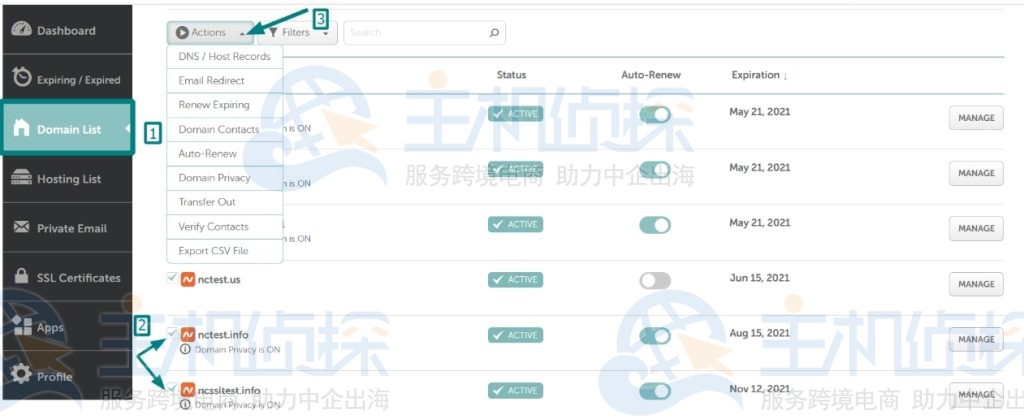This screenshot has height=419, width=1024.
Task: Choose Transfer Out menu entry
Action: pos(225,202)
